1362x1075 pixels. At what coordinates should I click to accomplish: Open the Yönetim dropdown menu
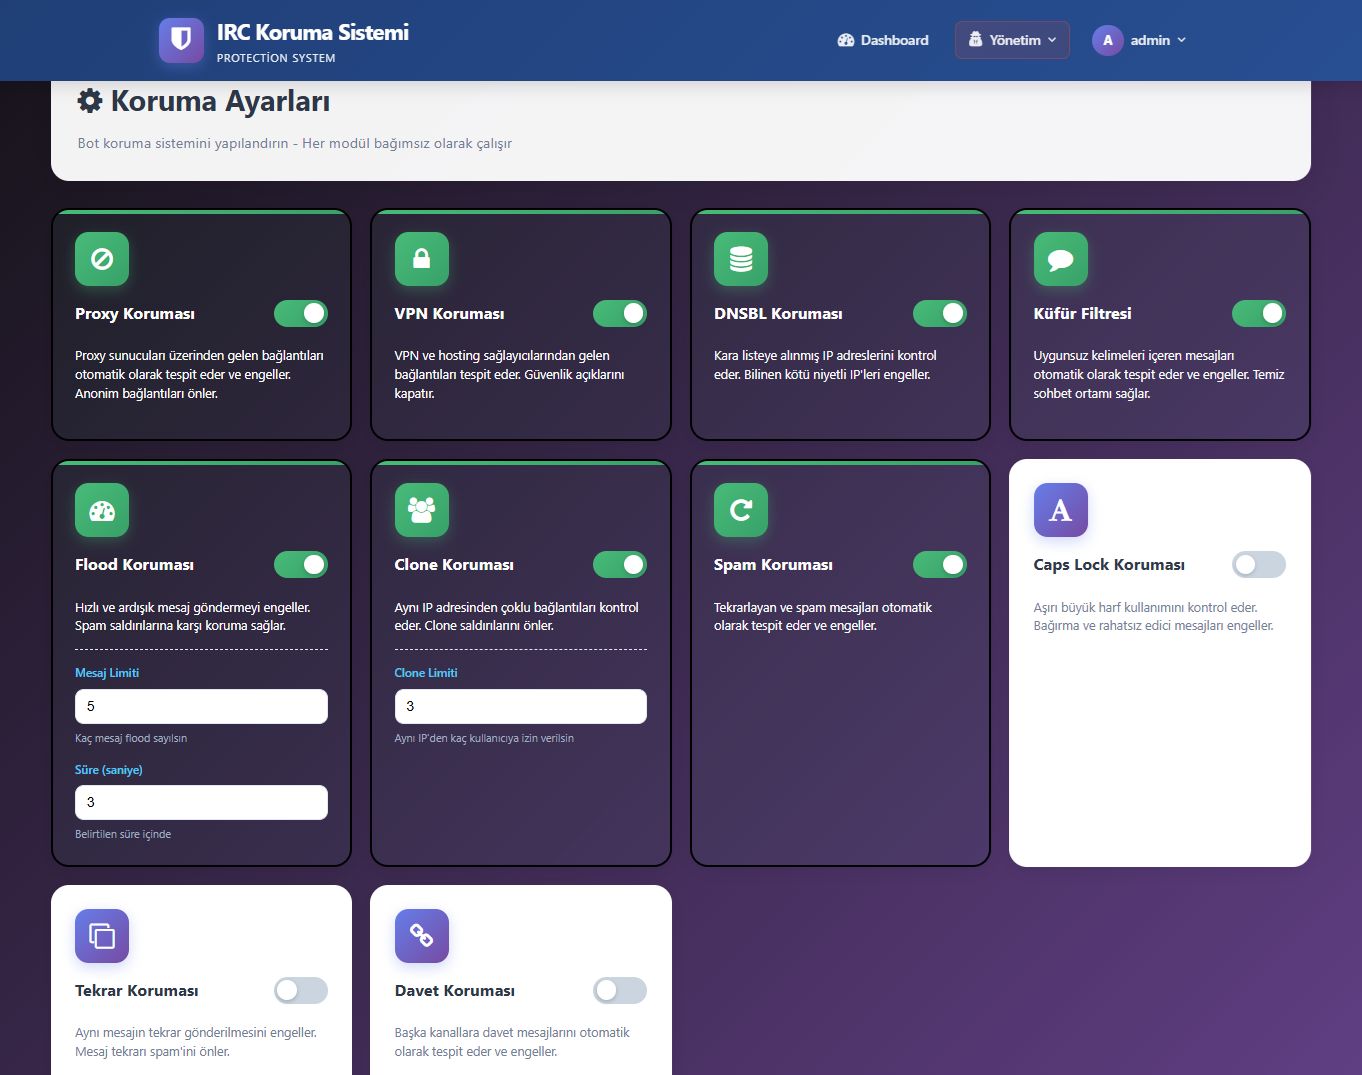click(1012, 40)
